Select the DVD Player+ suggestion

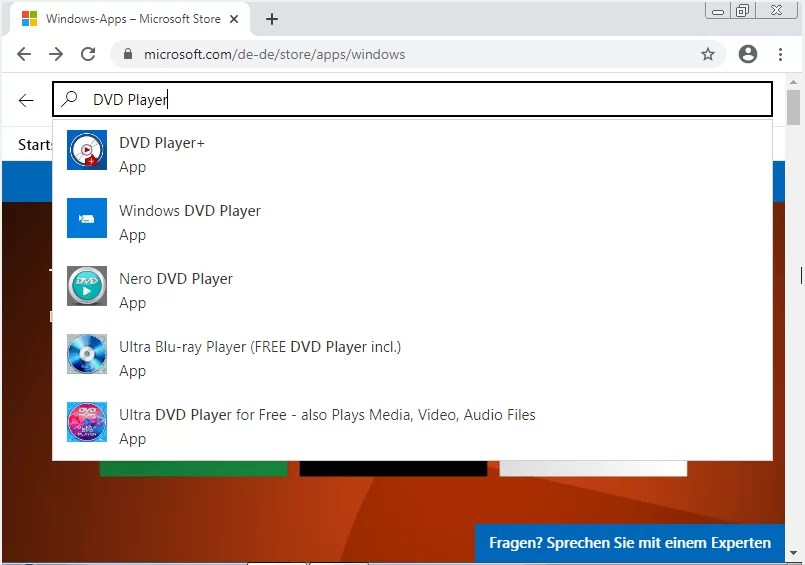412,154
